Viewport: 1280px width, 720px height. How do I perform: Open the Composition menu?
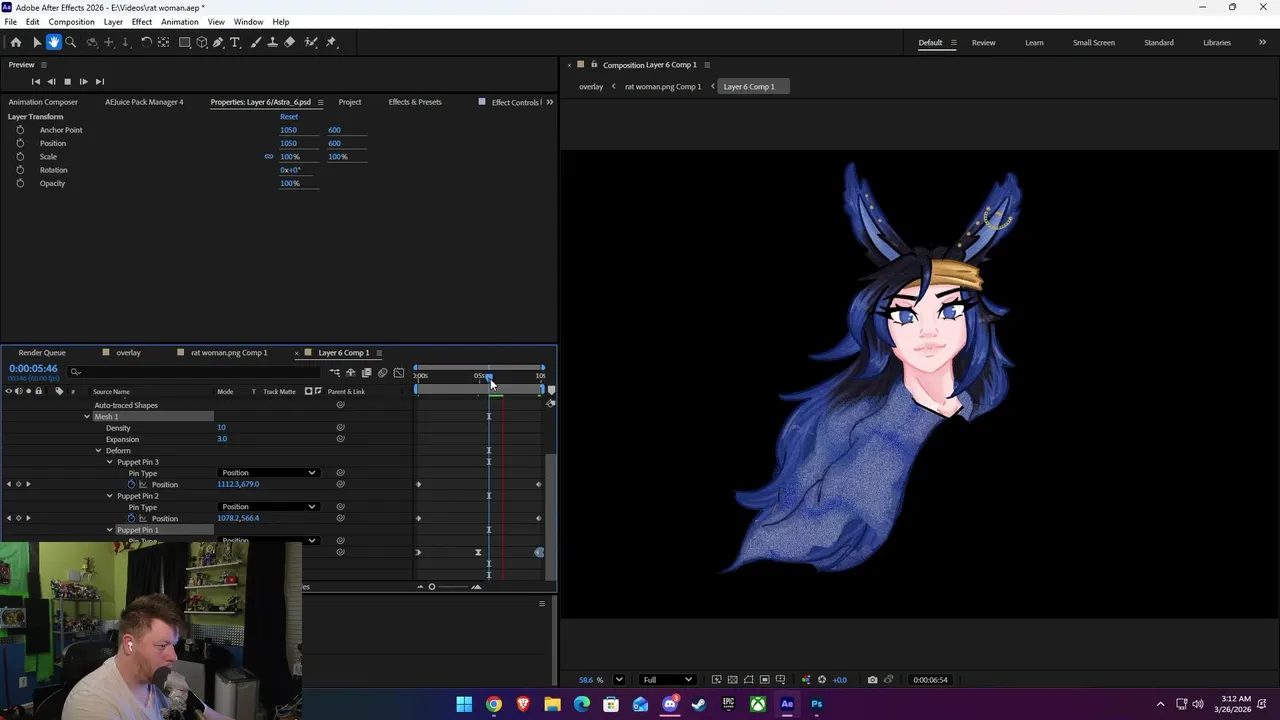(x=71, y=22)
